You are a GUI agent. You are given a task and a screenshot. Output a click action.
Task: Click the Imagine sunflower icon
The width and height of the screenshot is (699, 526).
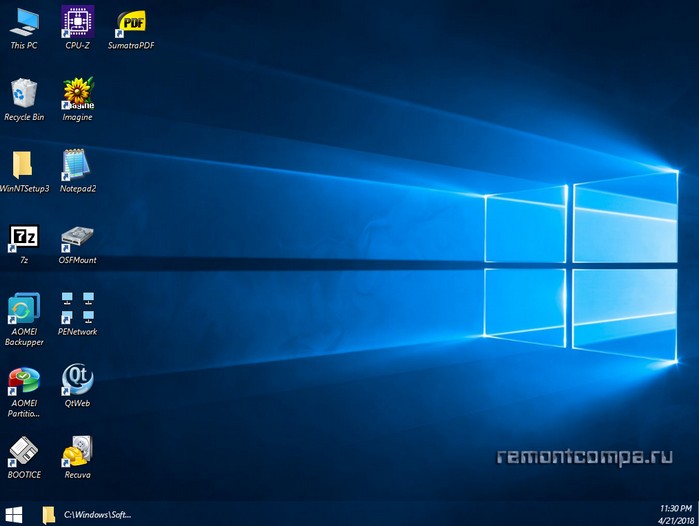point(77,94)
